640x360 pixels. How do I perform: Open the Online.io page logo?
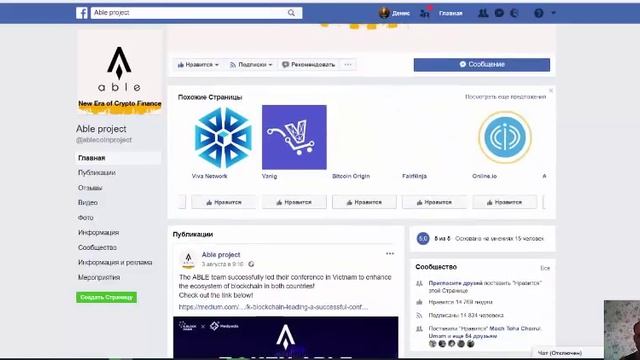point(505,137)
